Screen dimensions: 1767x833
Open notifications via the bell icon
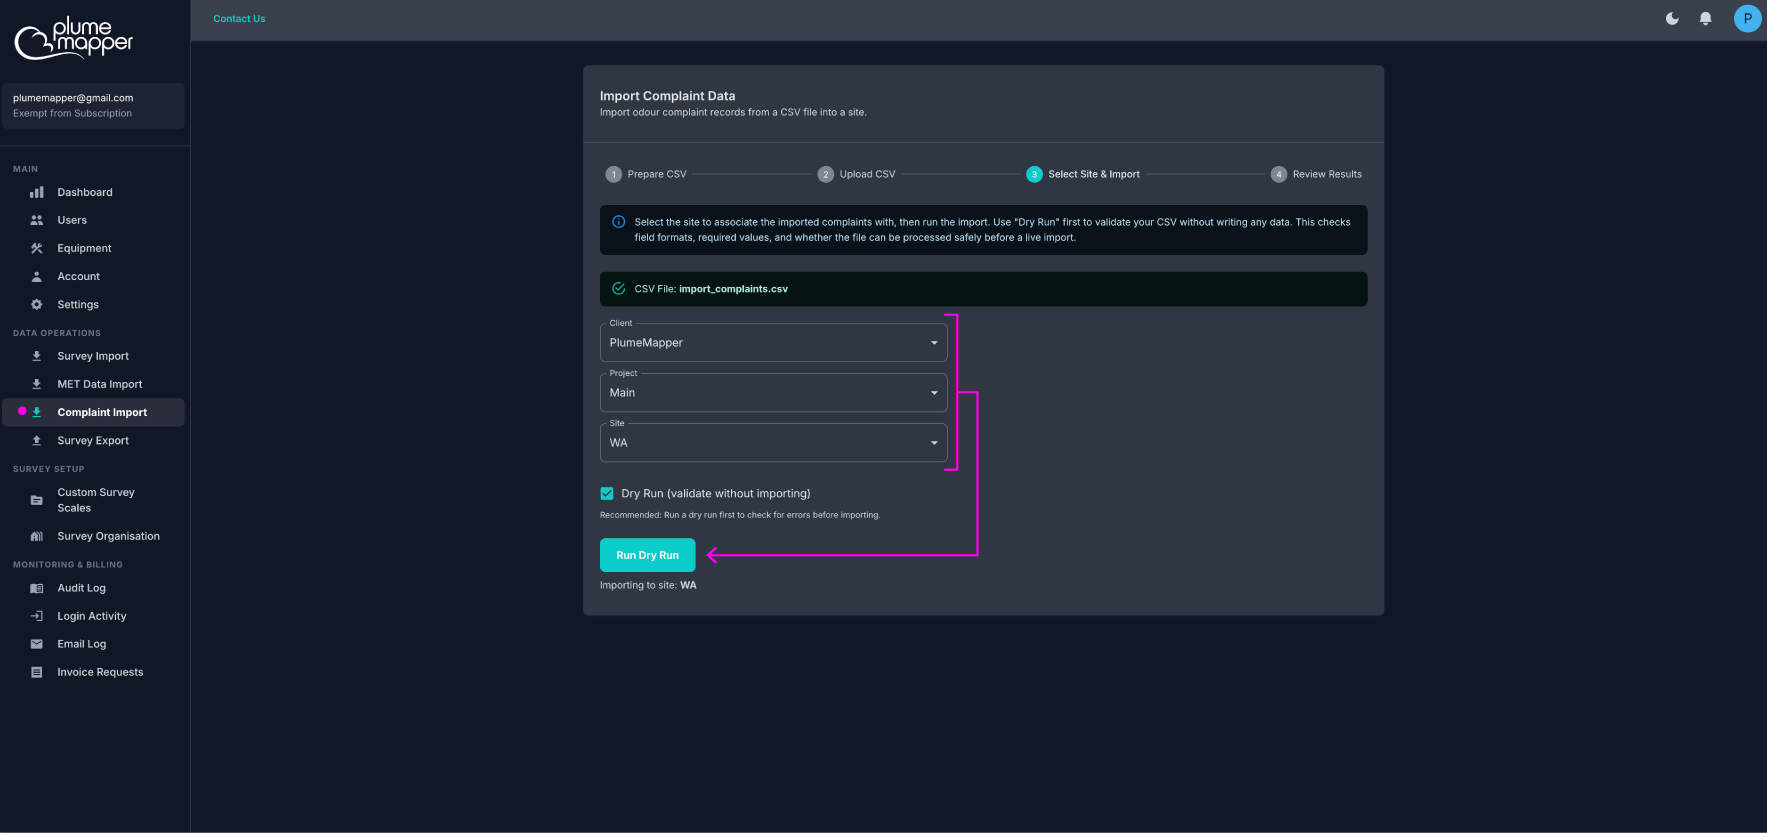pos(1706,18)
